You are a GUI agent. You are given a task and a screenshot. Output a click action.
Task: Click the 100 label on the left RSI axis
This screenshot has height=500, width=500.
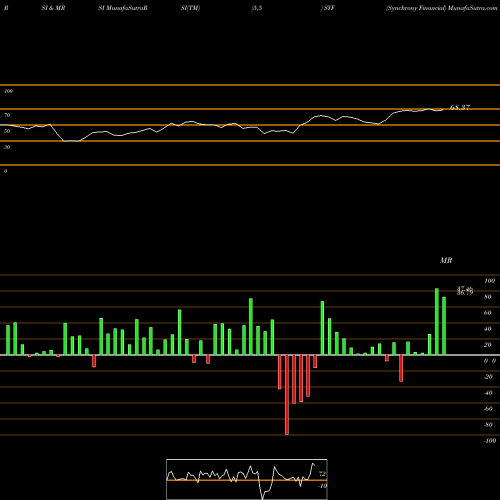point(8,91)
